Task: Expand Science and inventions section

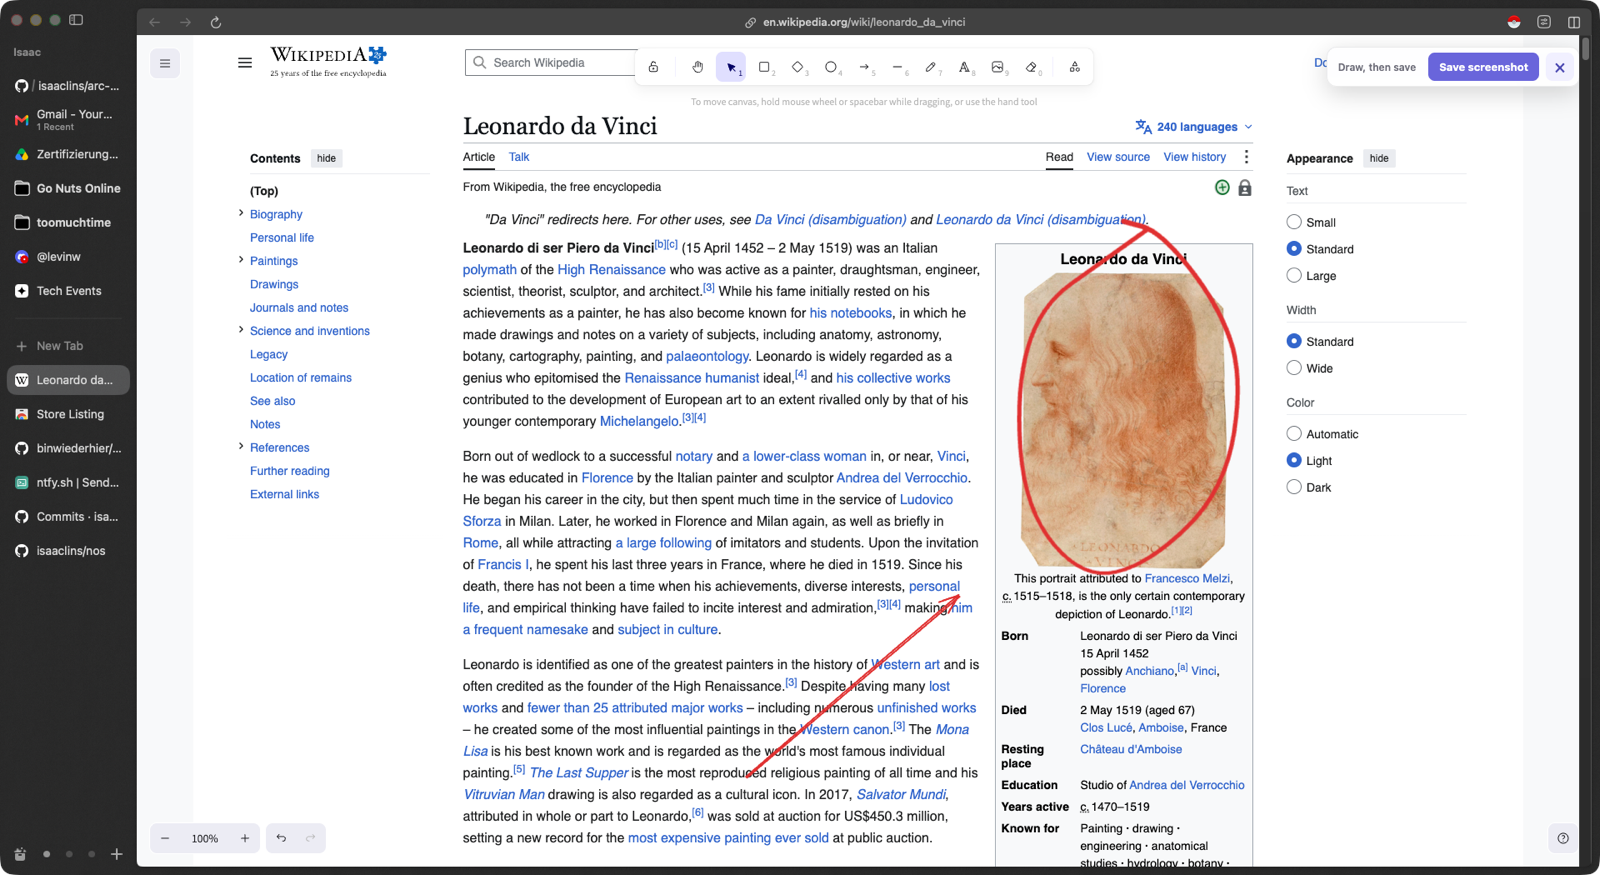Action: coord(241,330)
